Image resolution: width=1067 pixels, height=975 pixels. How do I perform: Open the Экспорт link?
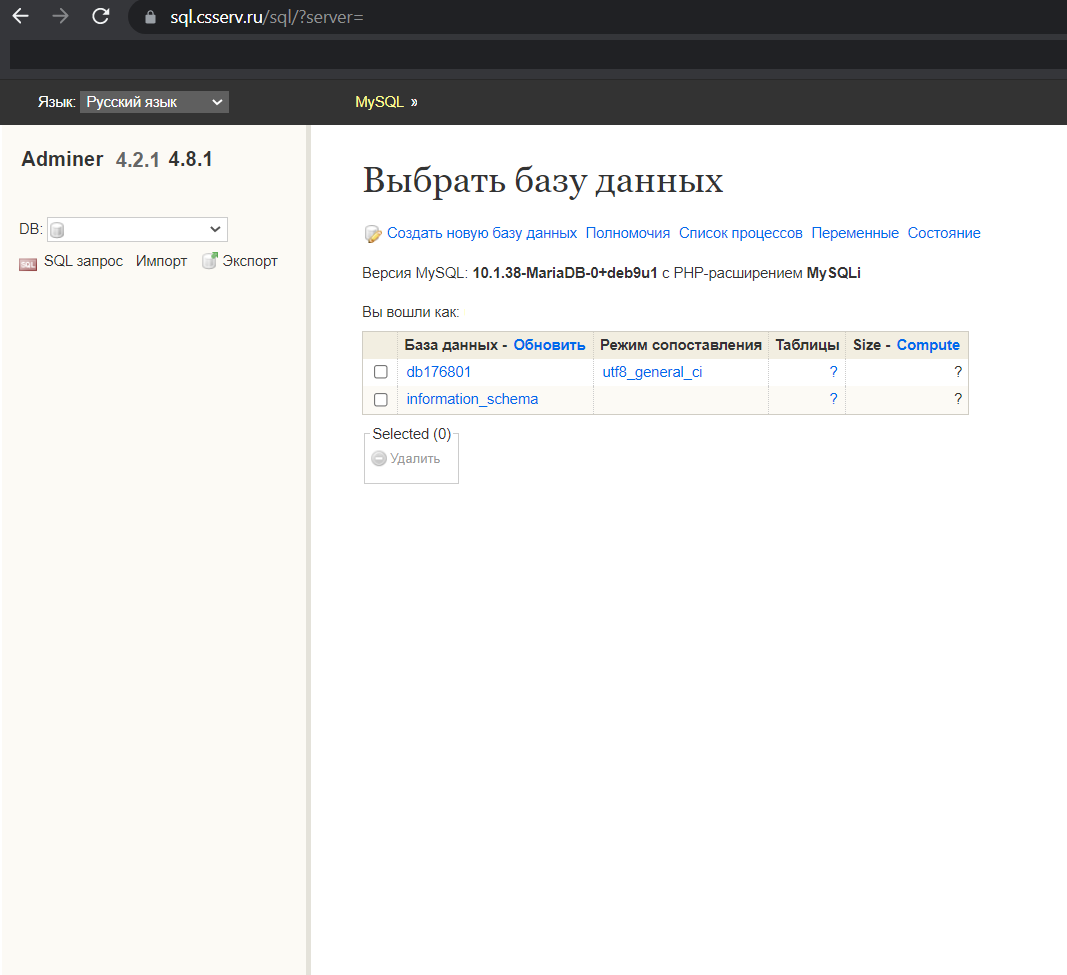pos(250,261)
